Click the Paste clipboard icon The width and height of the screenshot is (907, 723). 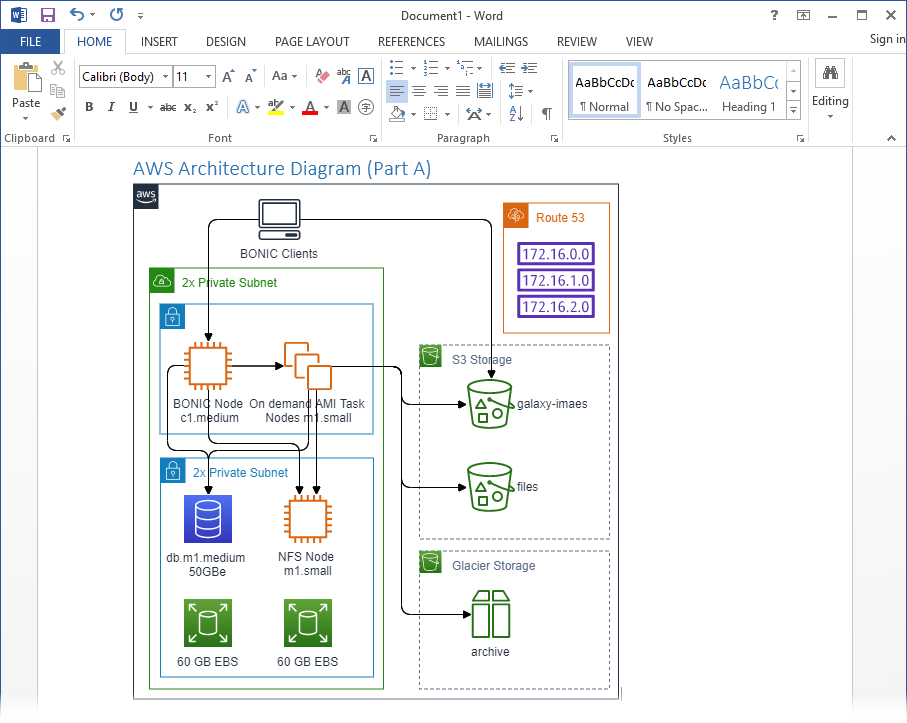(27, 78)
